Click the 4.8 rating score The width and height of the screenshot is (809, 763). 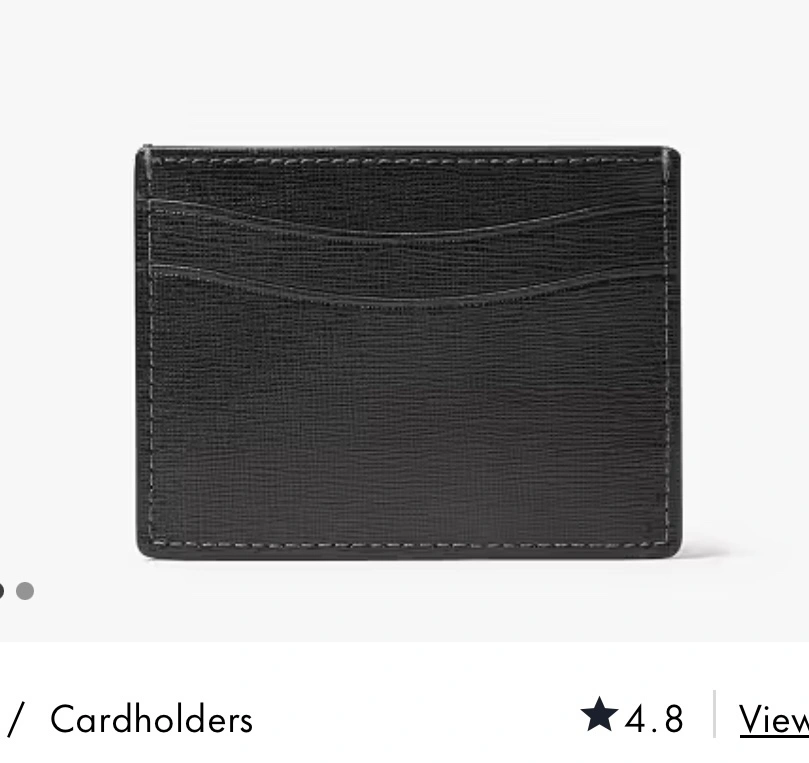(x=654, y=719)
